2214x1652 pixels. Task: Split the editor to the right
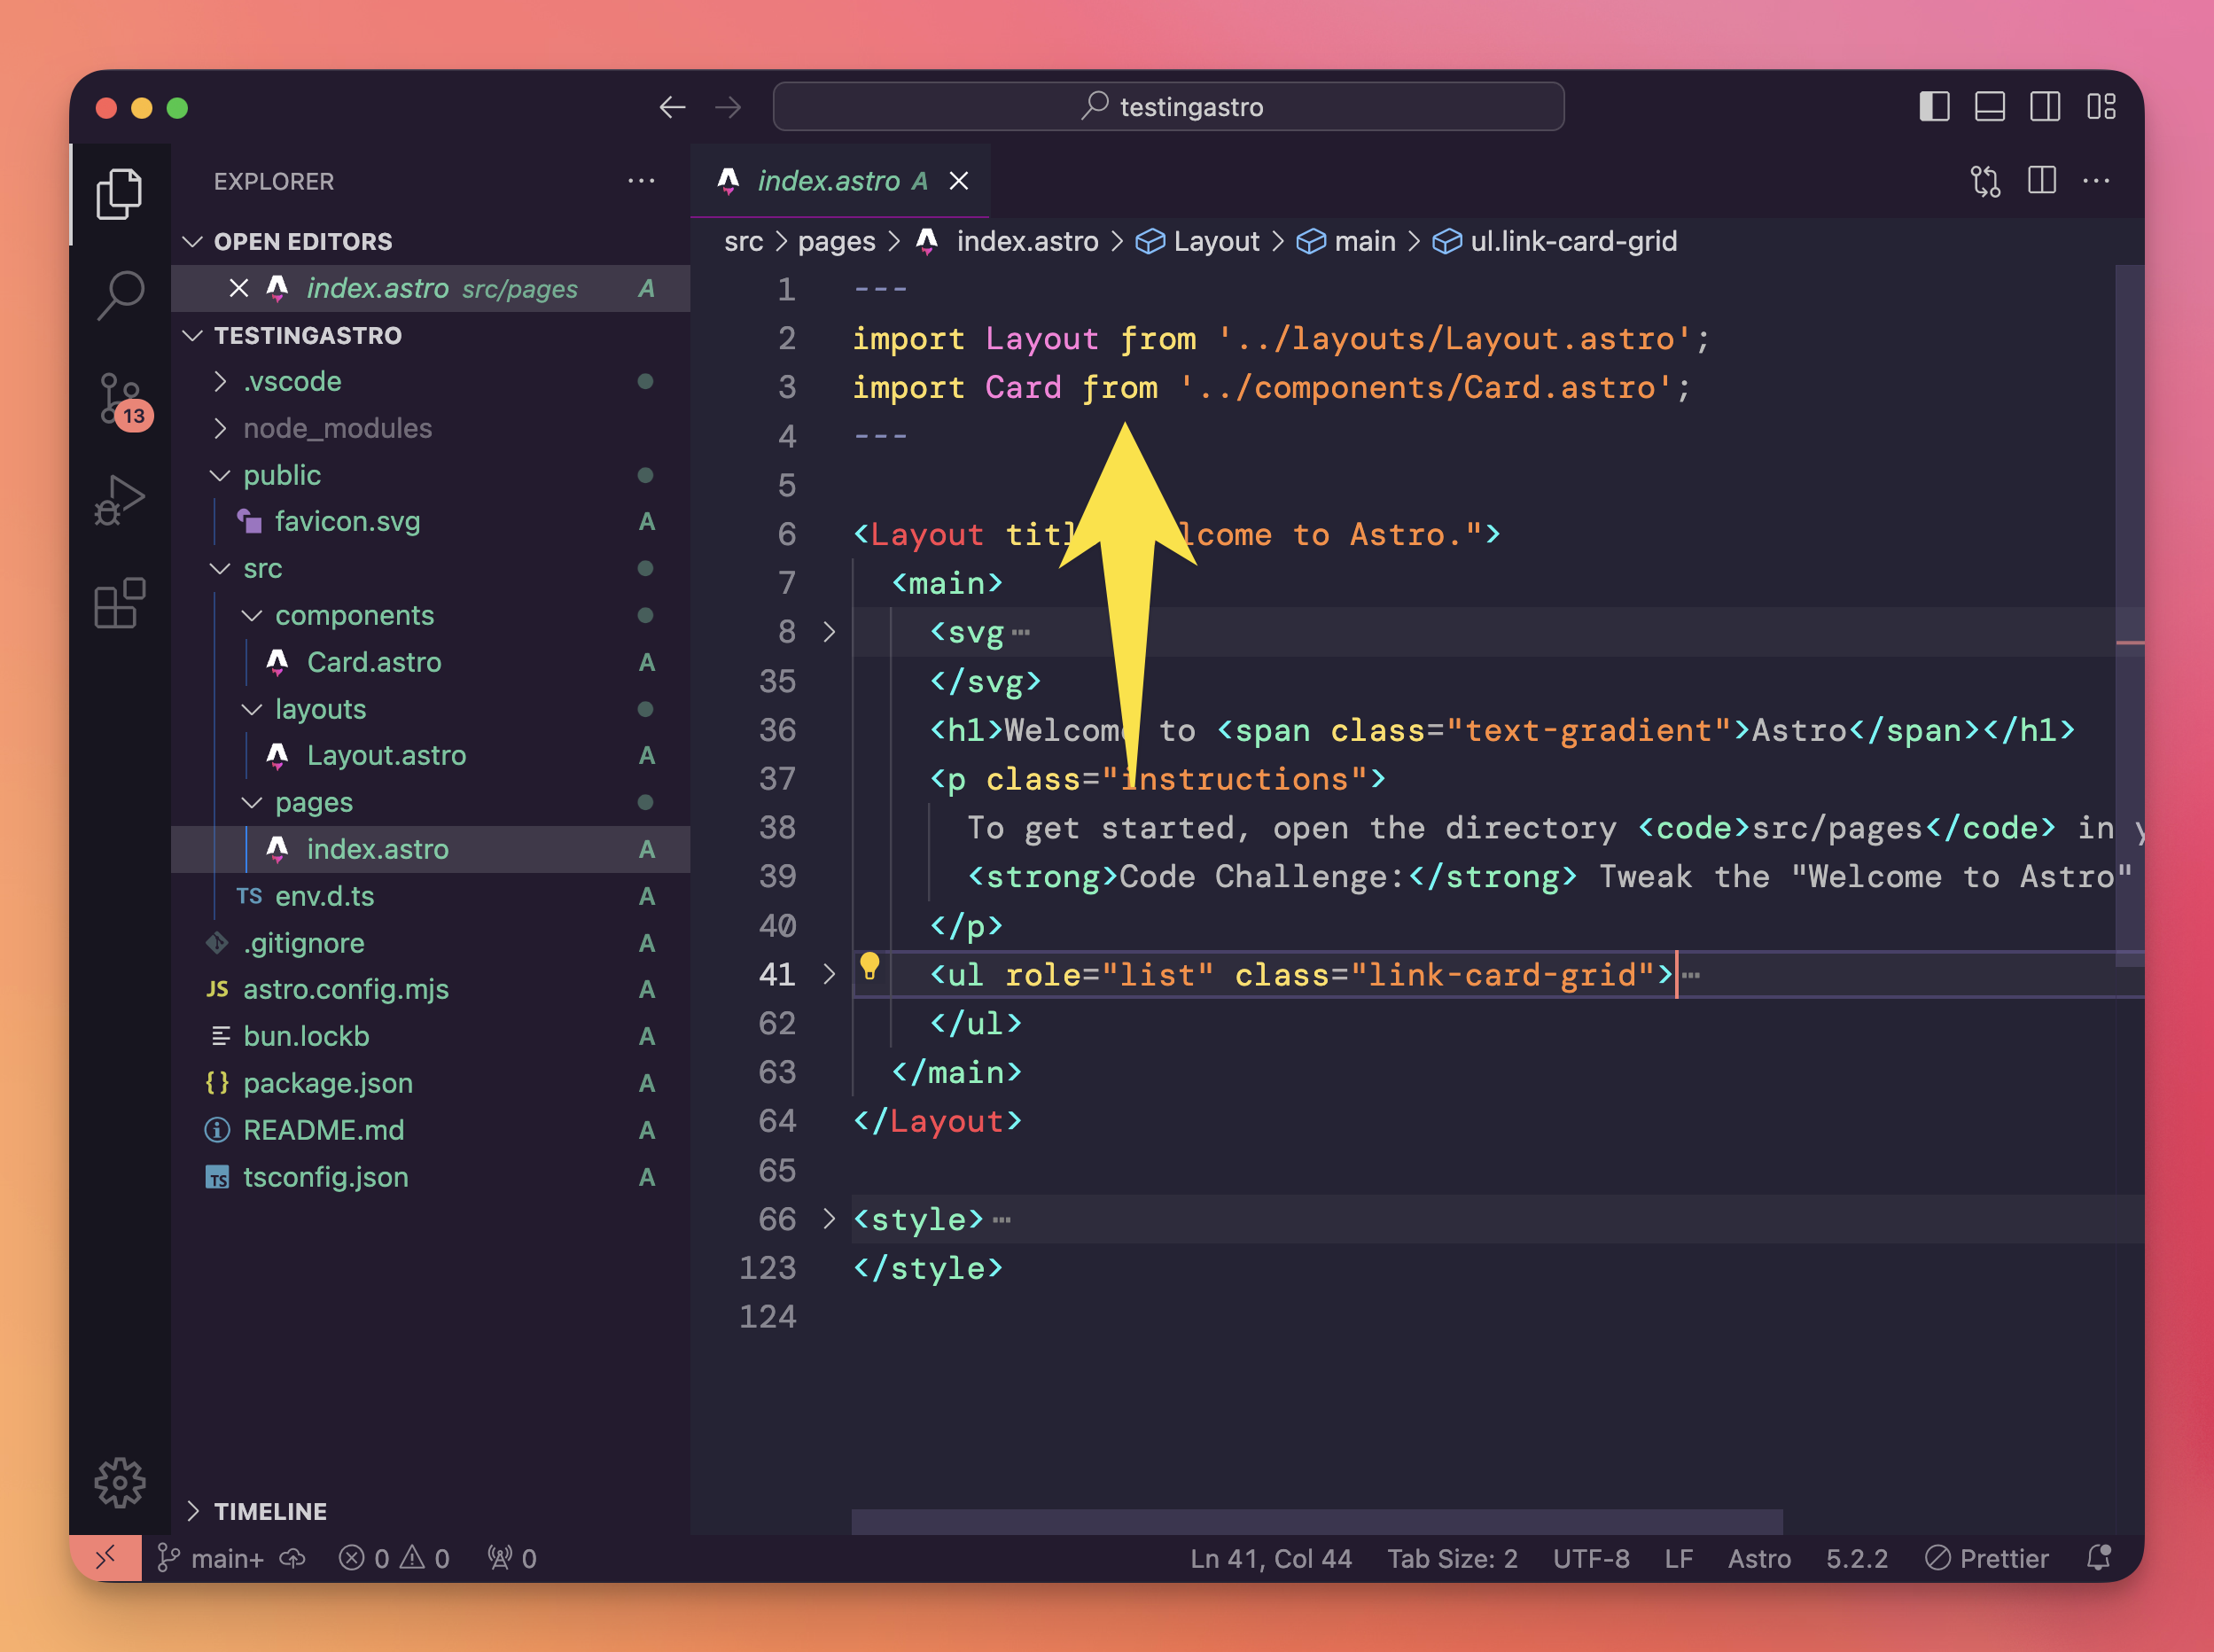pyautogui.click(x=2041, y=181)
